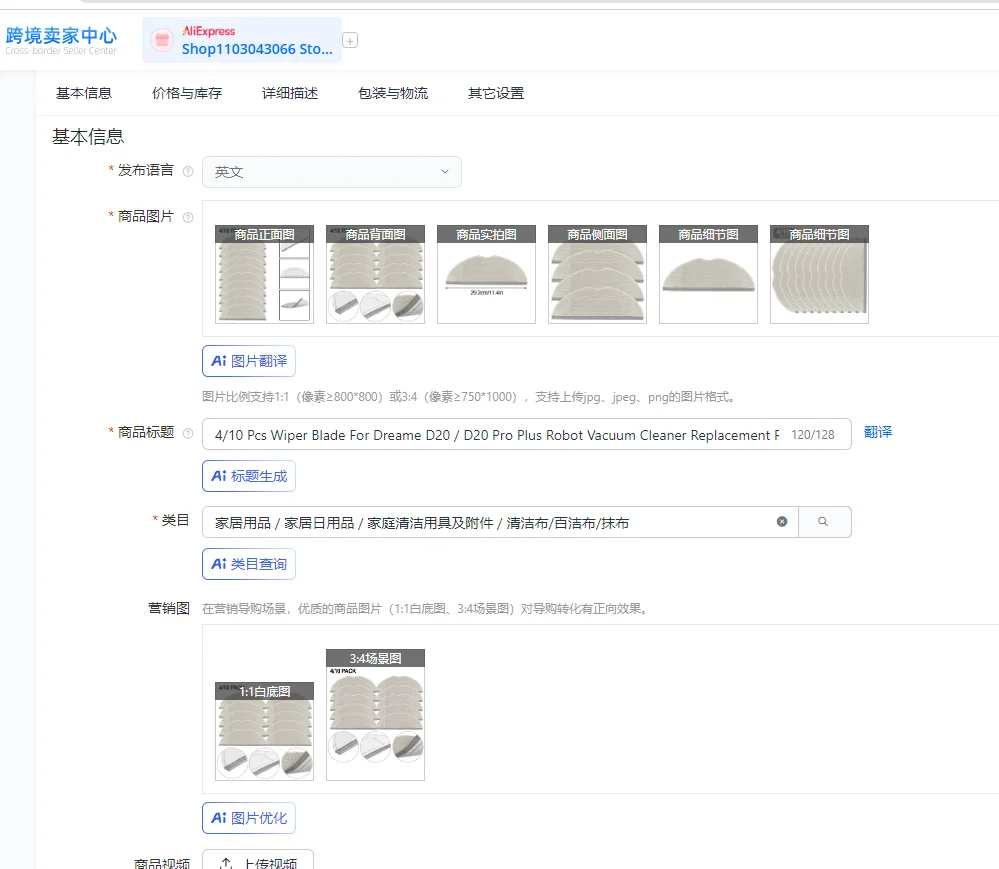
Task: Select the 商品正面图 image thumbnail
Action: pos(263,273)
